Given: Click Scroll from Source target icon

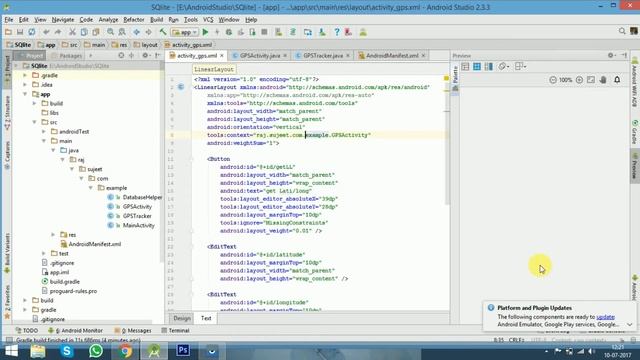Looking at the screenshot, I should [x=121, y=55].
